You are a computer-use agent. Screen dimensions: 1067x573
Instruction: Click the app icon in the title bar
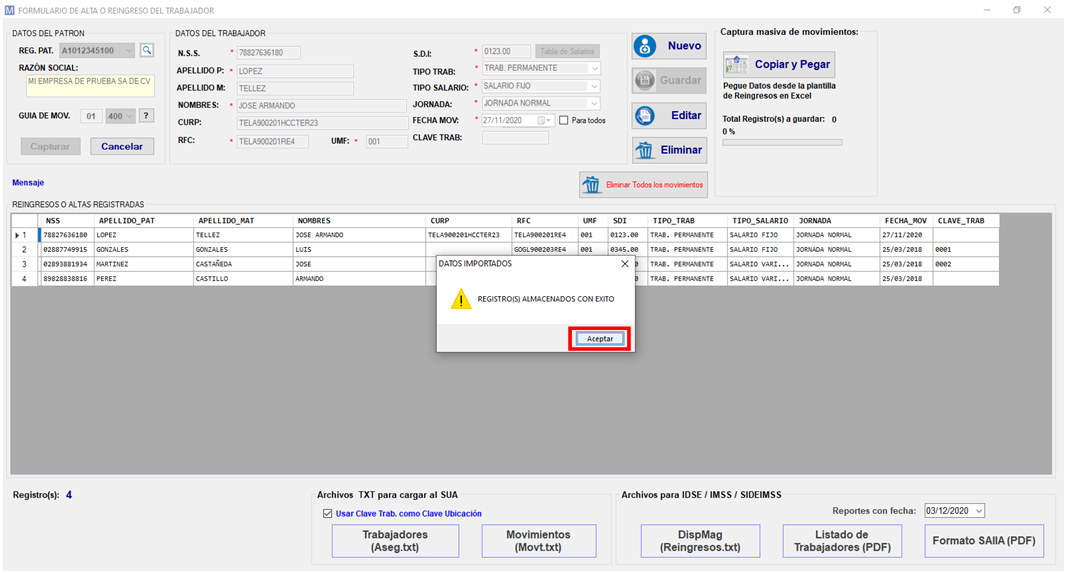pyautogui.click(x=9, y=10)
